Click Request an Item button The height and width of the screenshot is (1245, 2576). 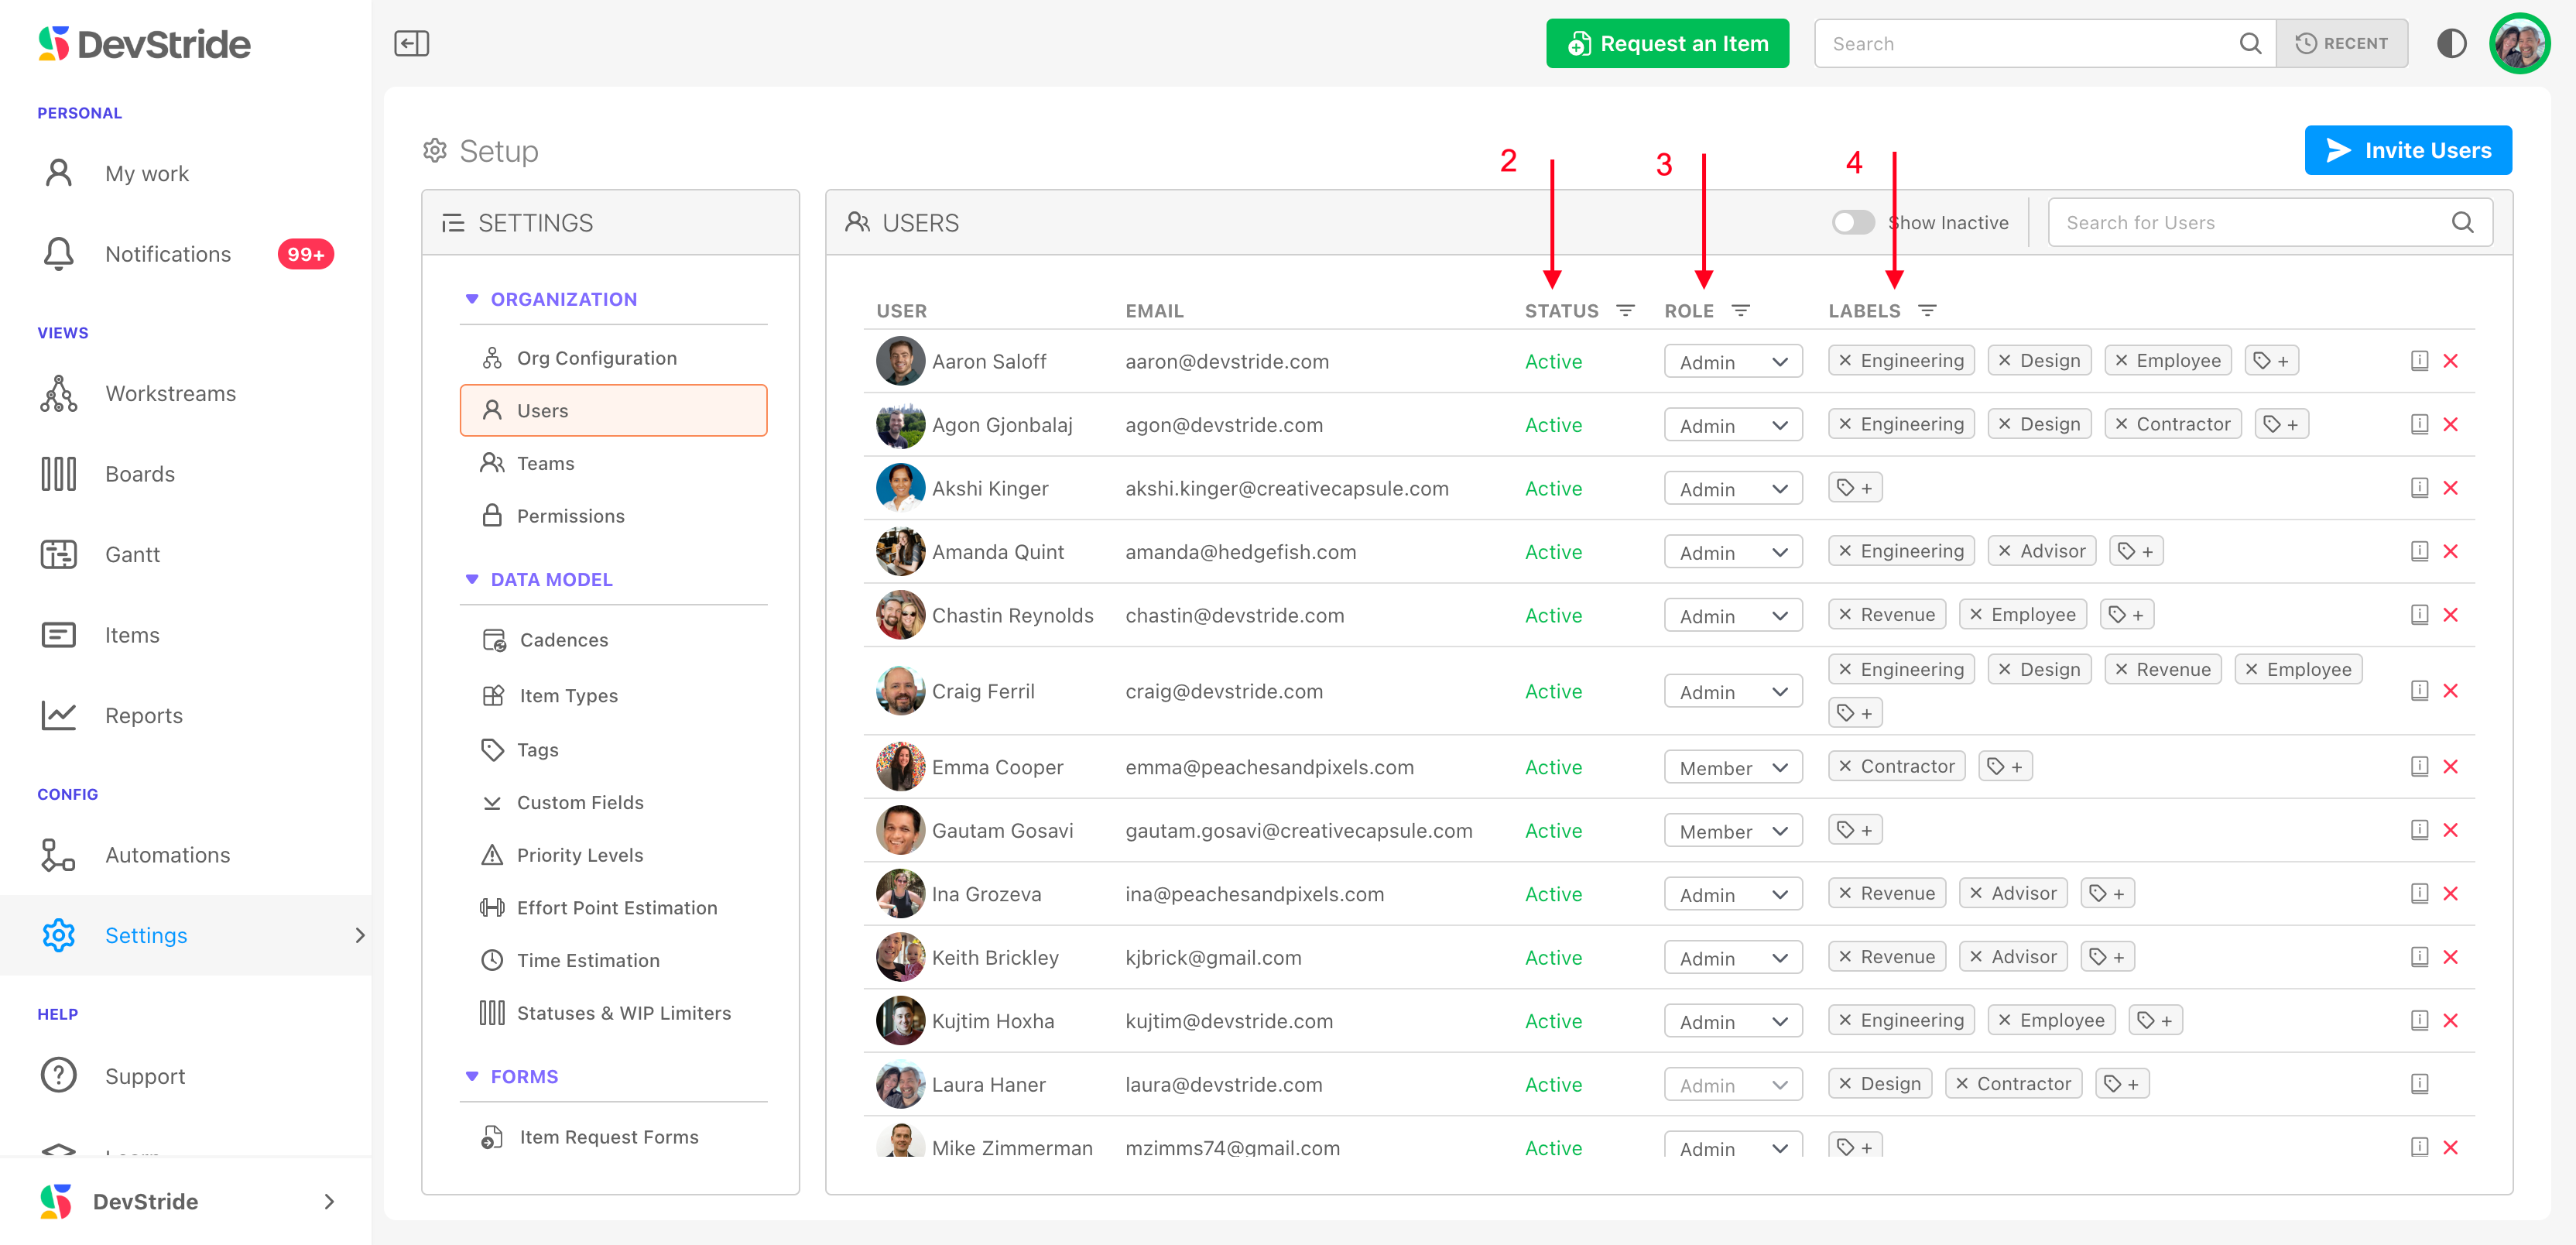[x=1667, y=43]
